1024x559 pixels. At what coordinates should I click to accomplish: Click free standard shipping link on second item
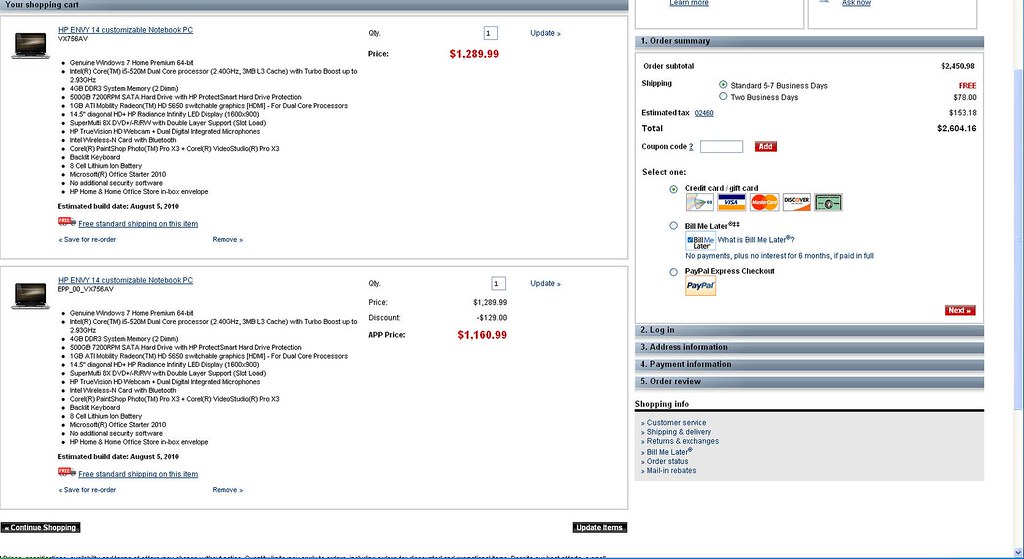(138, 474)
